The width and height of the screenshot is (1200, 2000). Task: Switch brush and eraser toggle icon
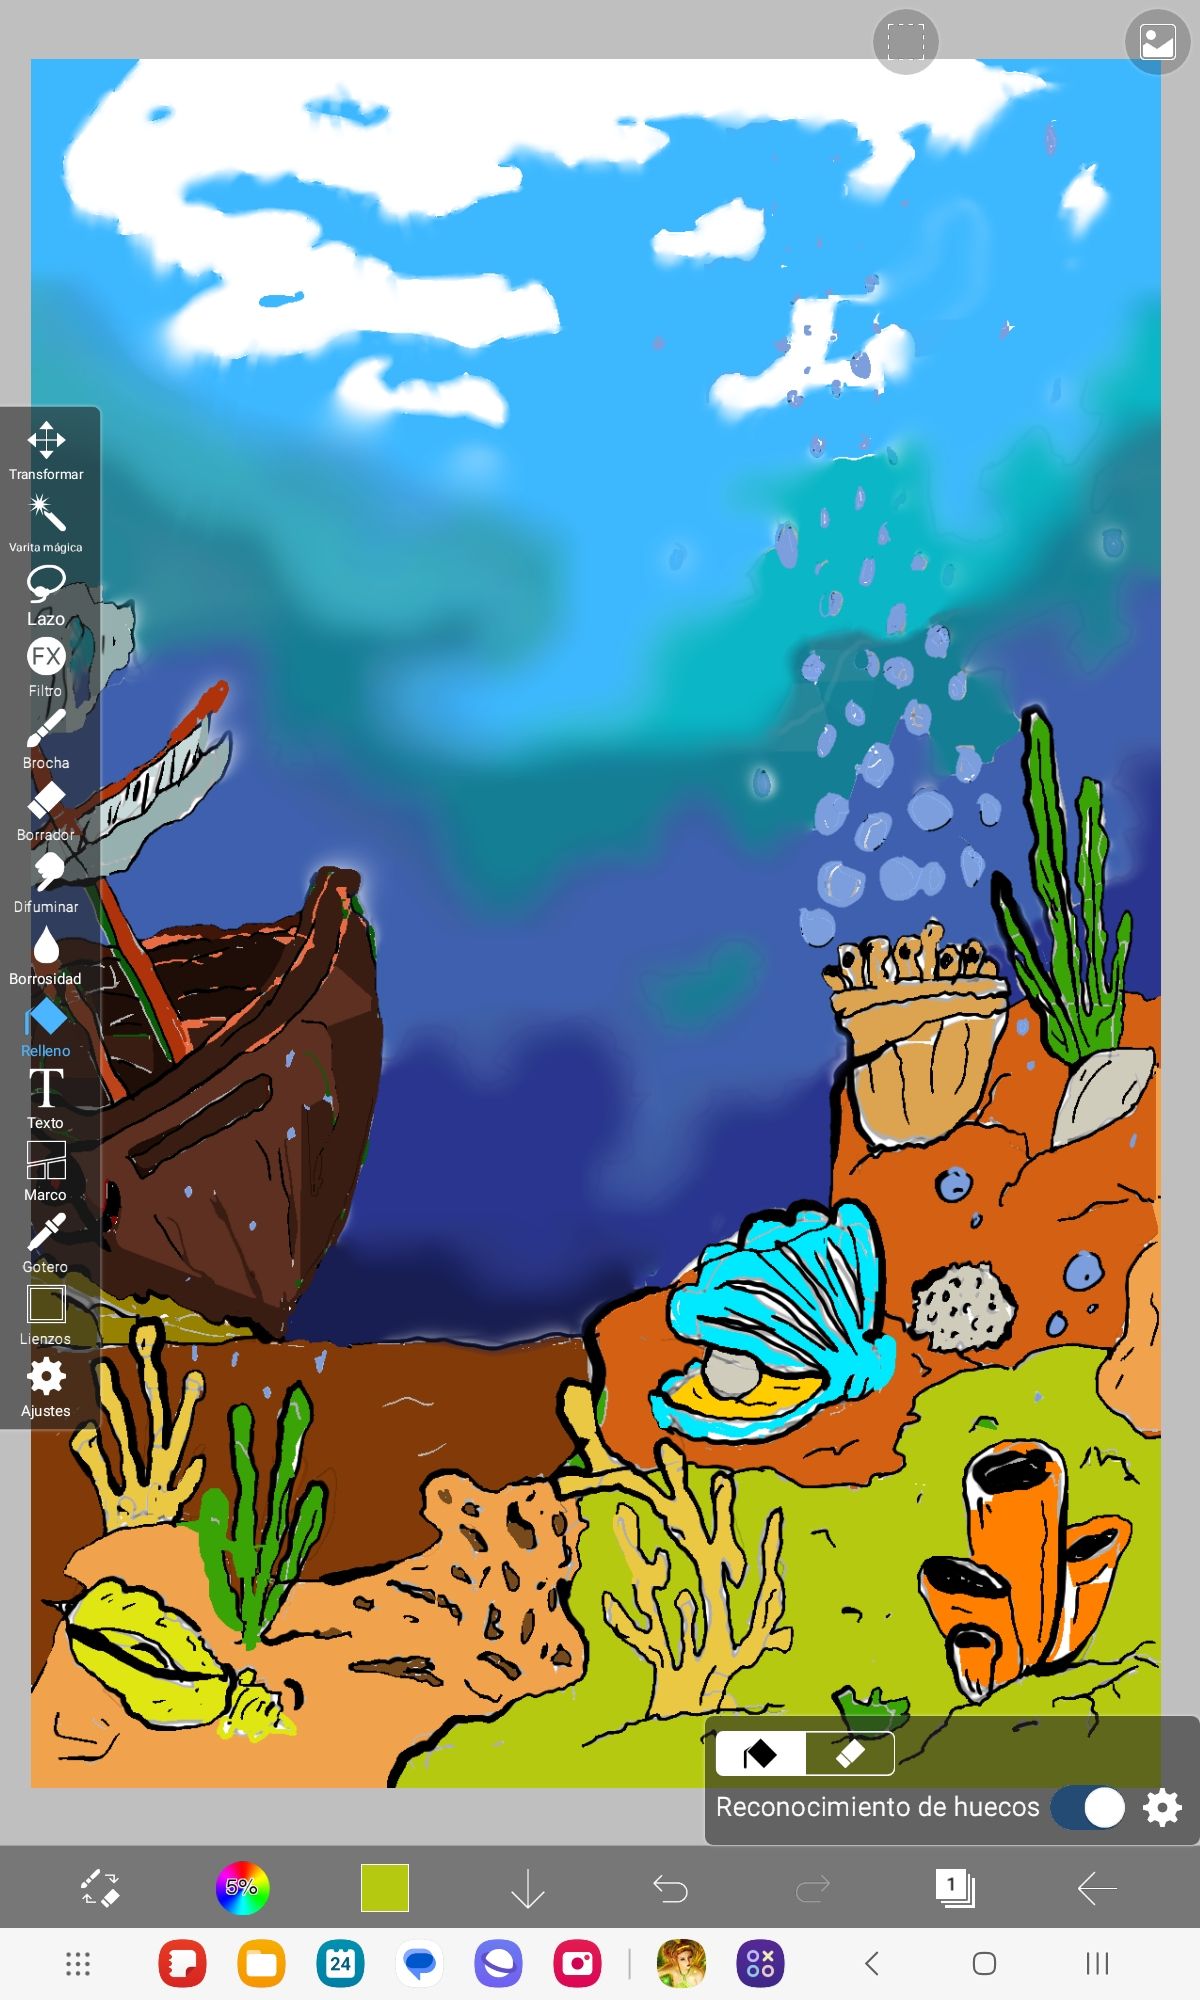(x=100, y=1888)
